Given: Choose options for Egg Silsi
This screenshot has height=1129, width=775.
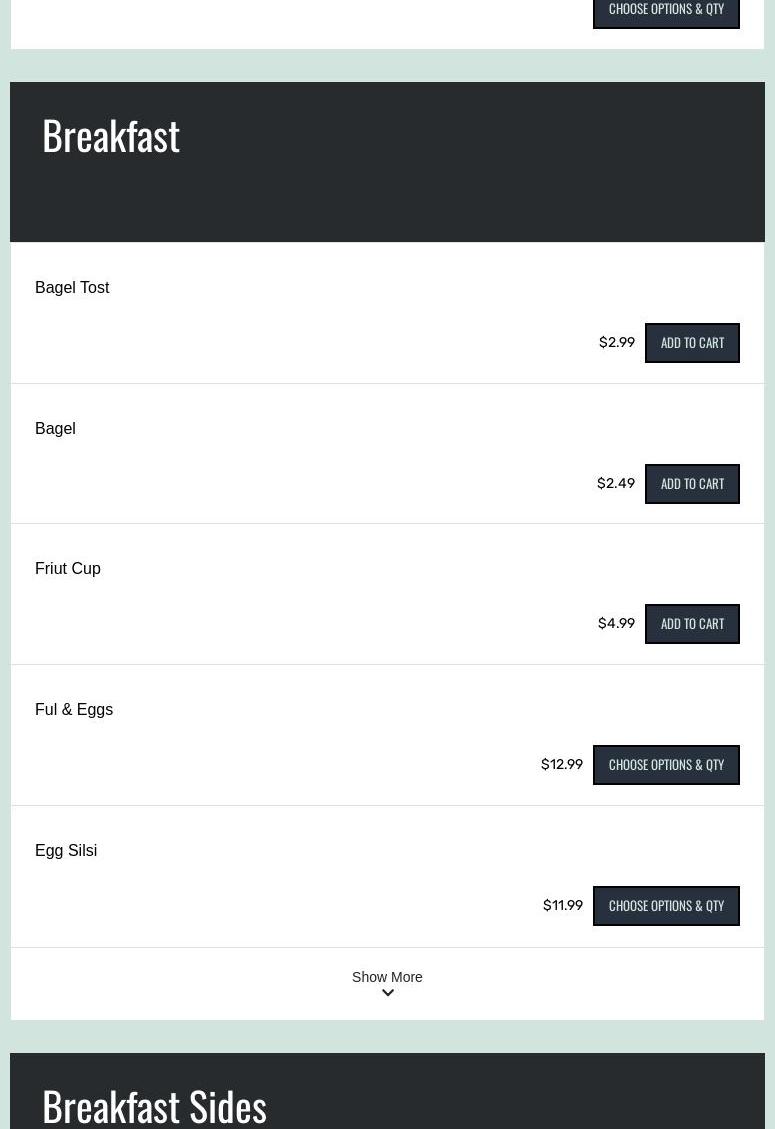Looking at the screenshot, I should (666, 906).
